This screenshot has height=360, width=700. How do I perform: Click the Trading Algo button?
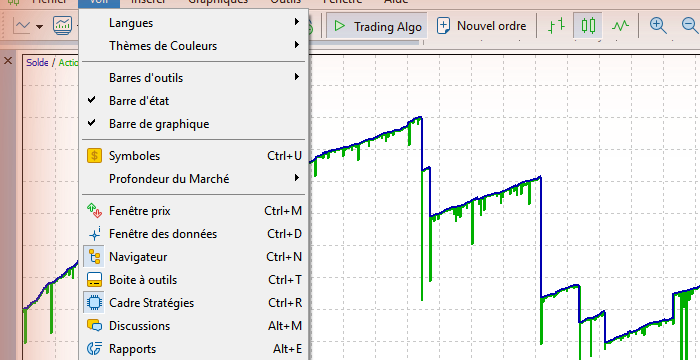(x=377, y=26)
